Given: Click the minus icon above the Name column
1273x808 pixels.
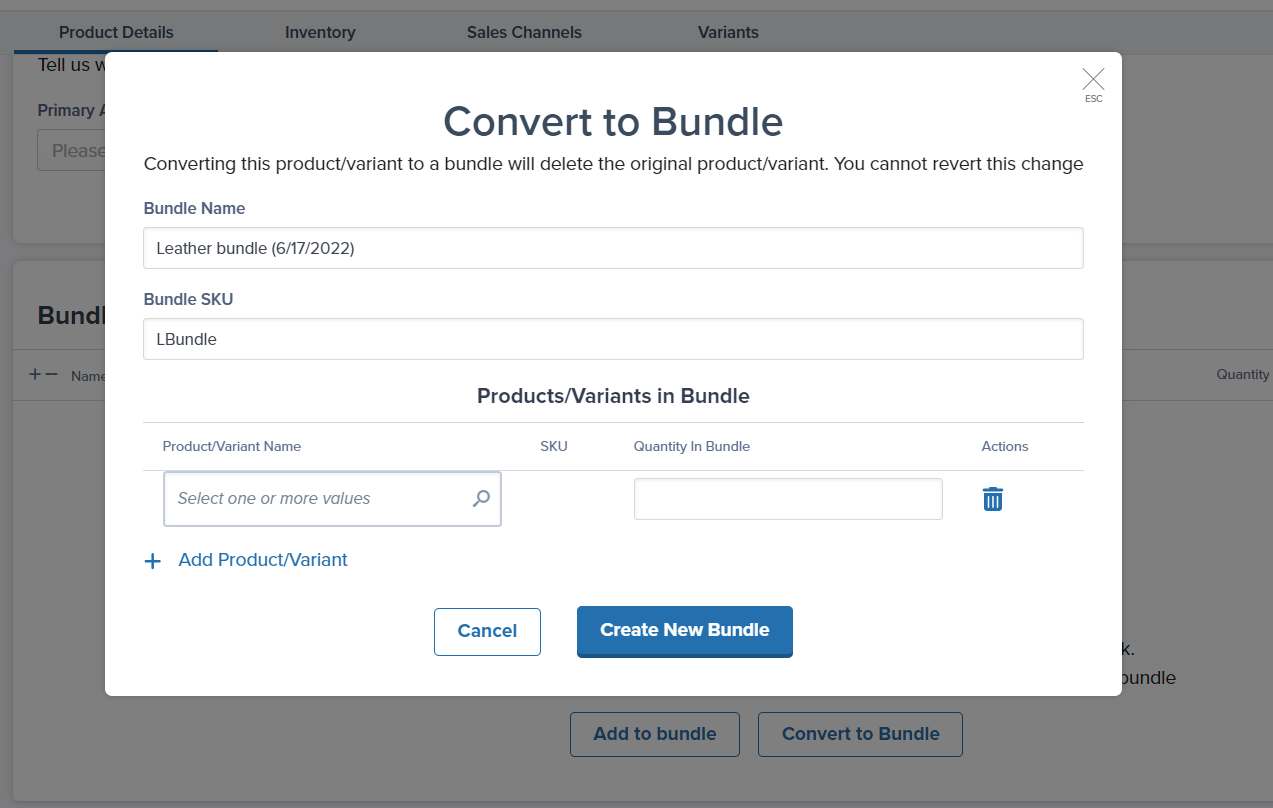Looking at the screenshot, I should pyautogui.click(x=52, y=376).
